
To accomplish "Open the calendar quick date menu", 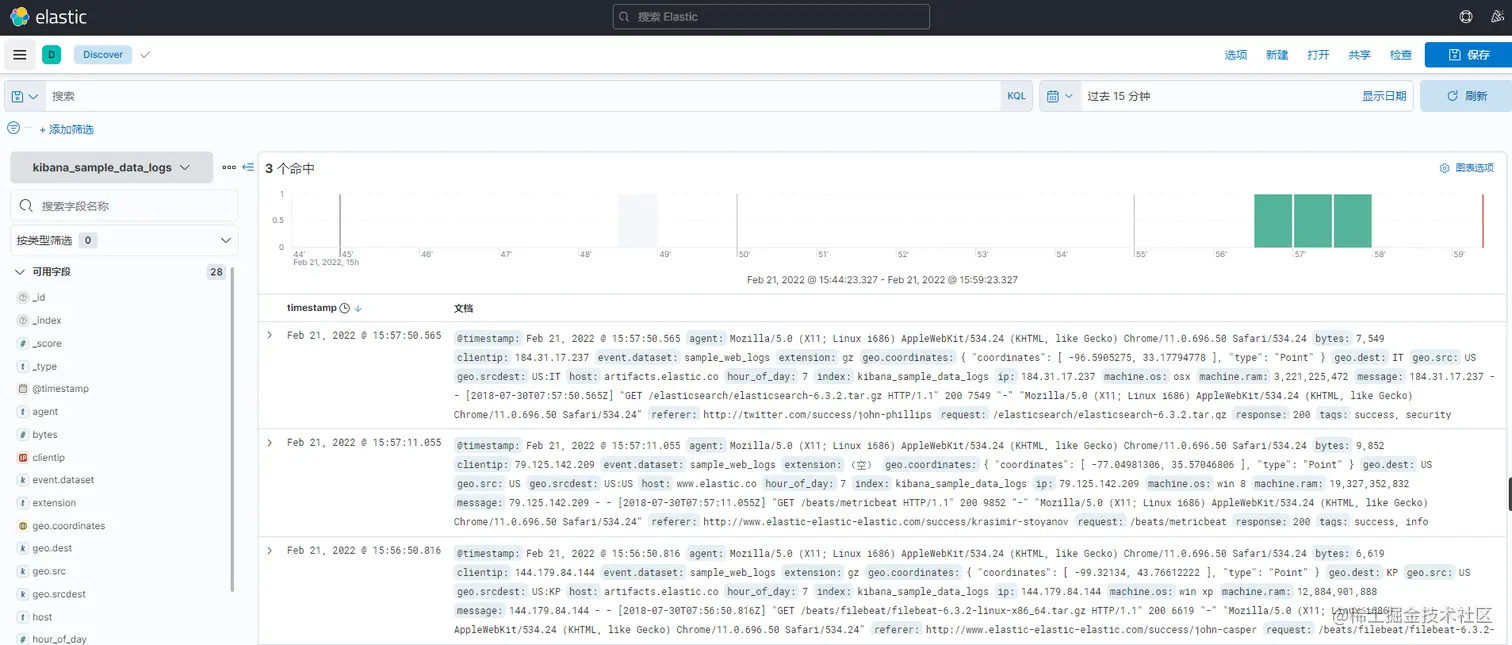I will point(1060,96).
